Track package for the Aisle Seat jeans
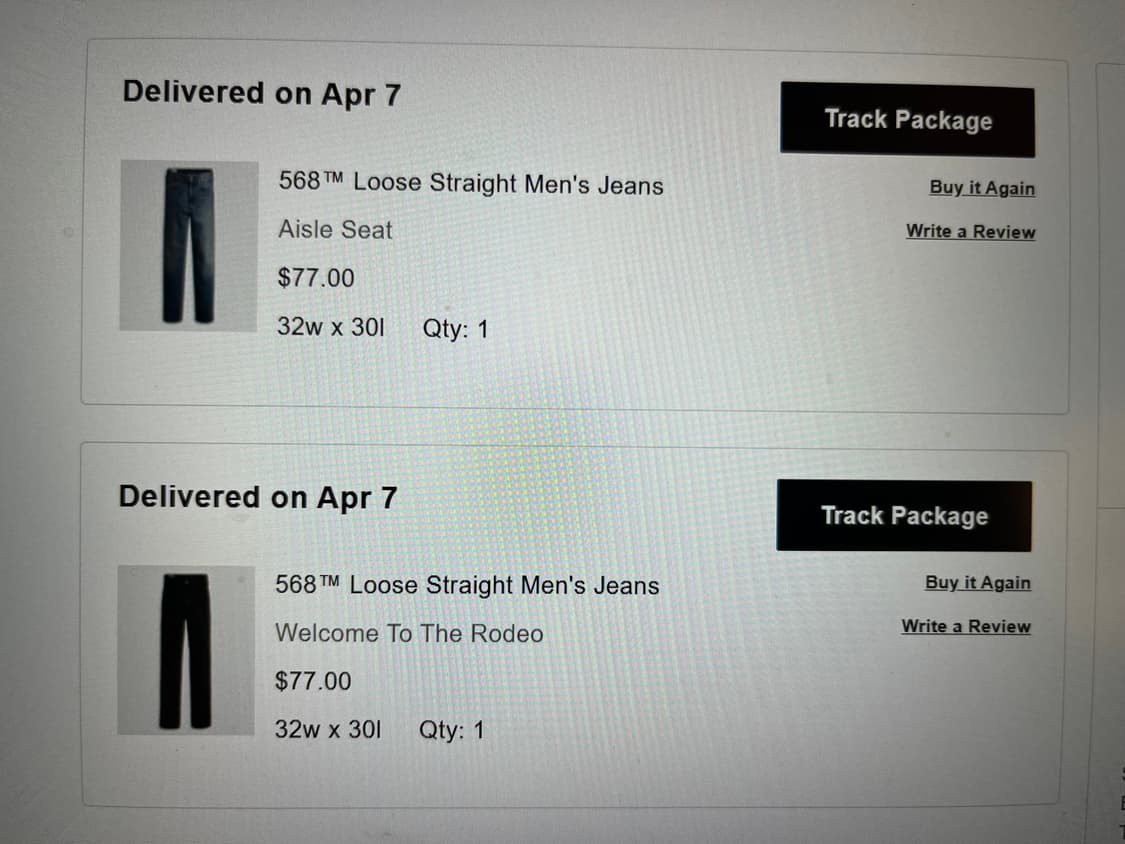1125x844 pixels. coord(907,120)
